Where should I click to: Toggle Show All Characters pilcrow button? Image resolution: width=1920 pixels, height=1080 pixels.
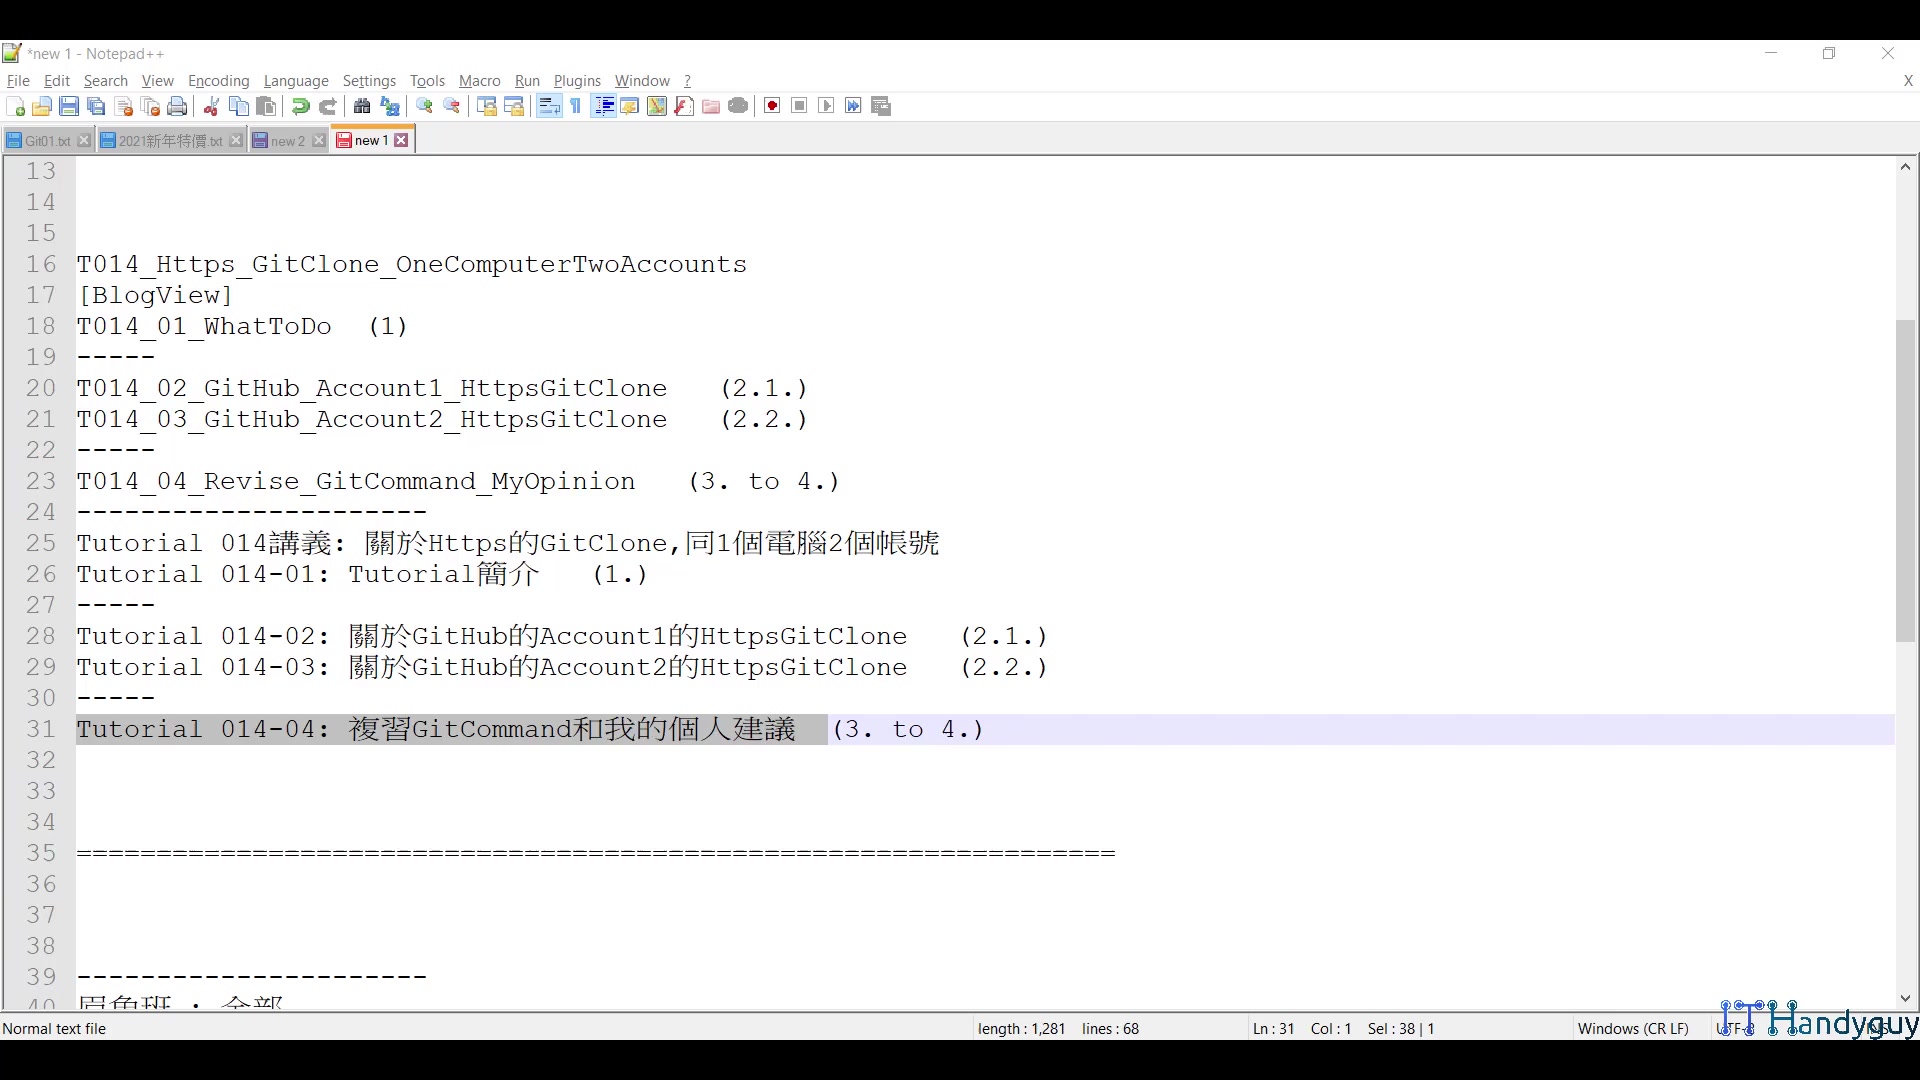pyautogui.click(x=576, y=106)
